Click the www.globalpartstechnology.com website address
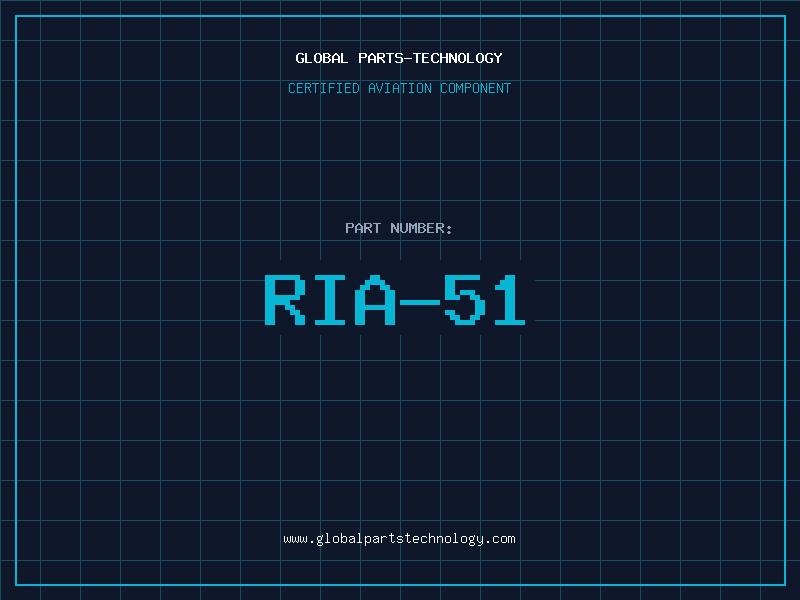 (399, 539)
